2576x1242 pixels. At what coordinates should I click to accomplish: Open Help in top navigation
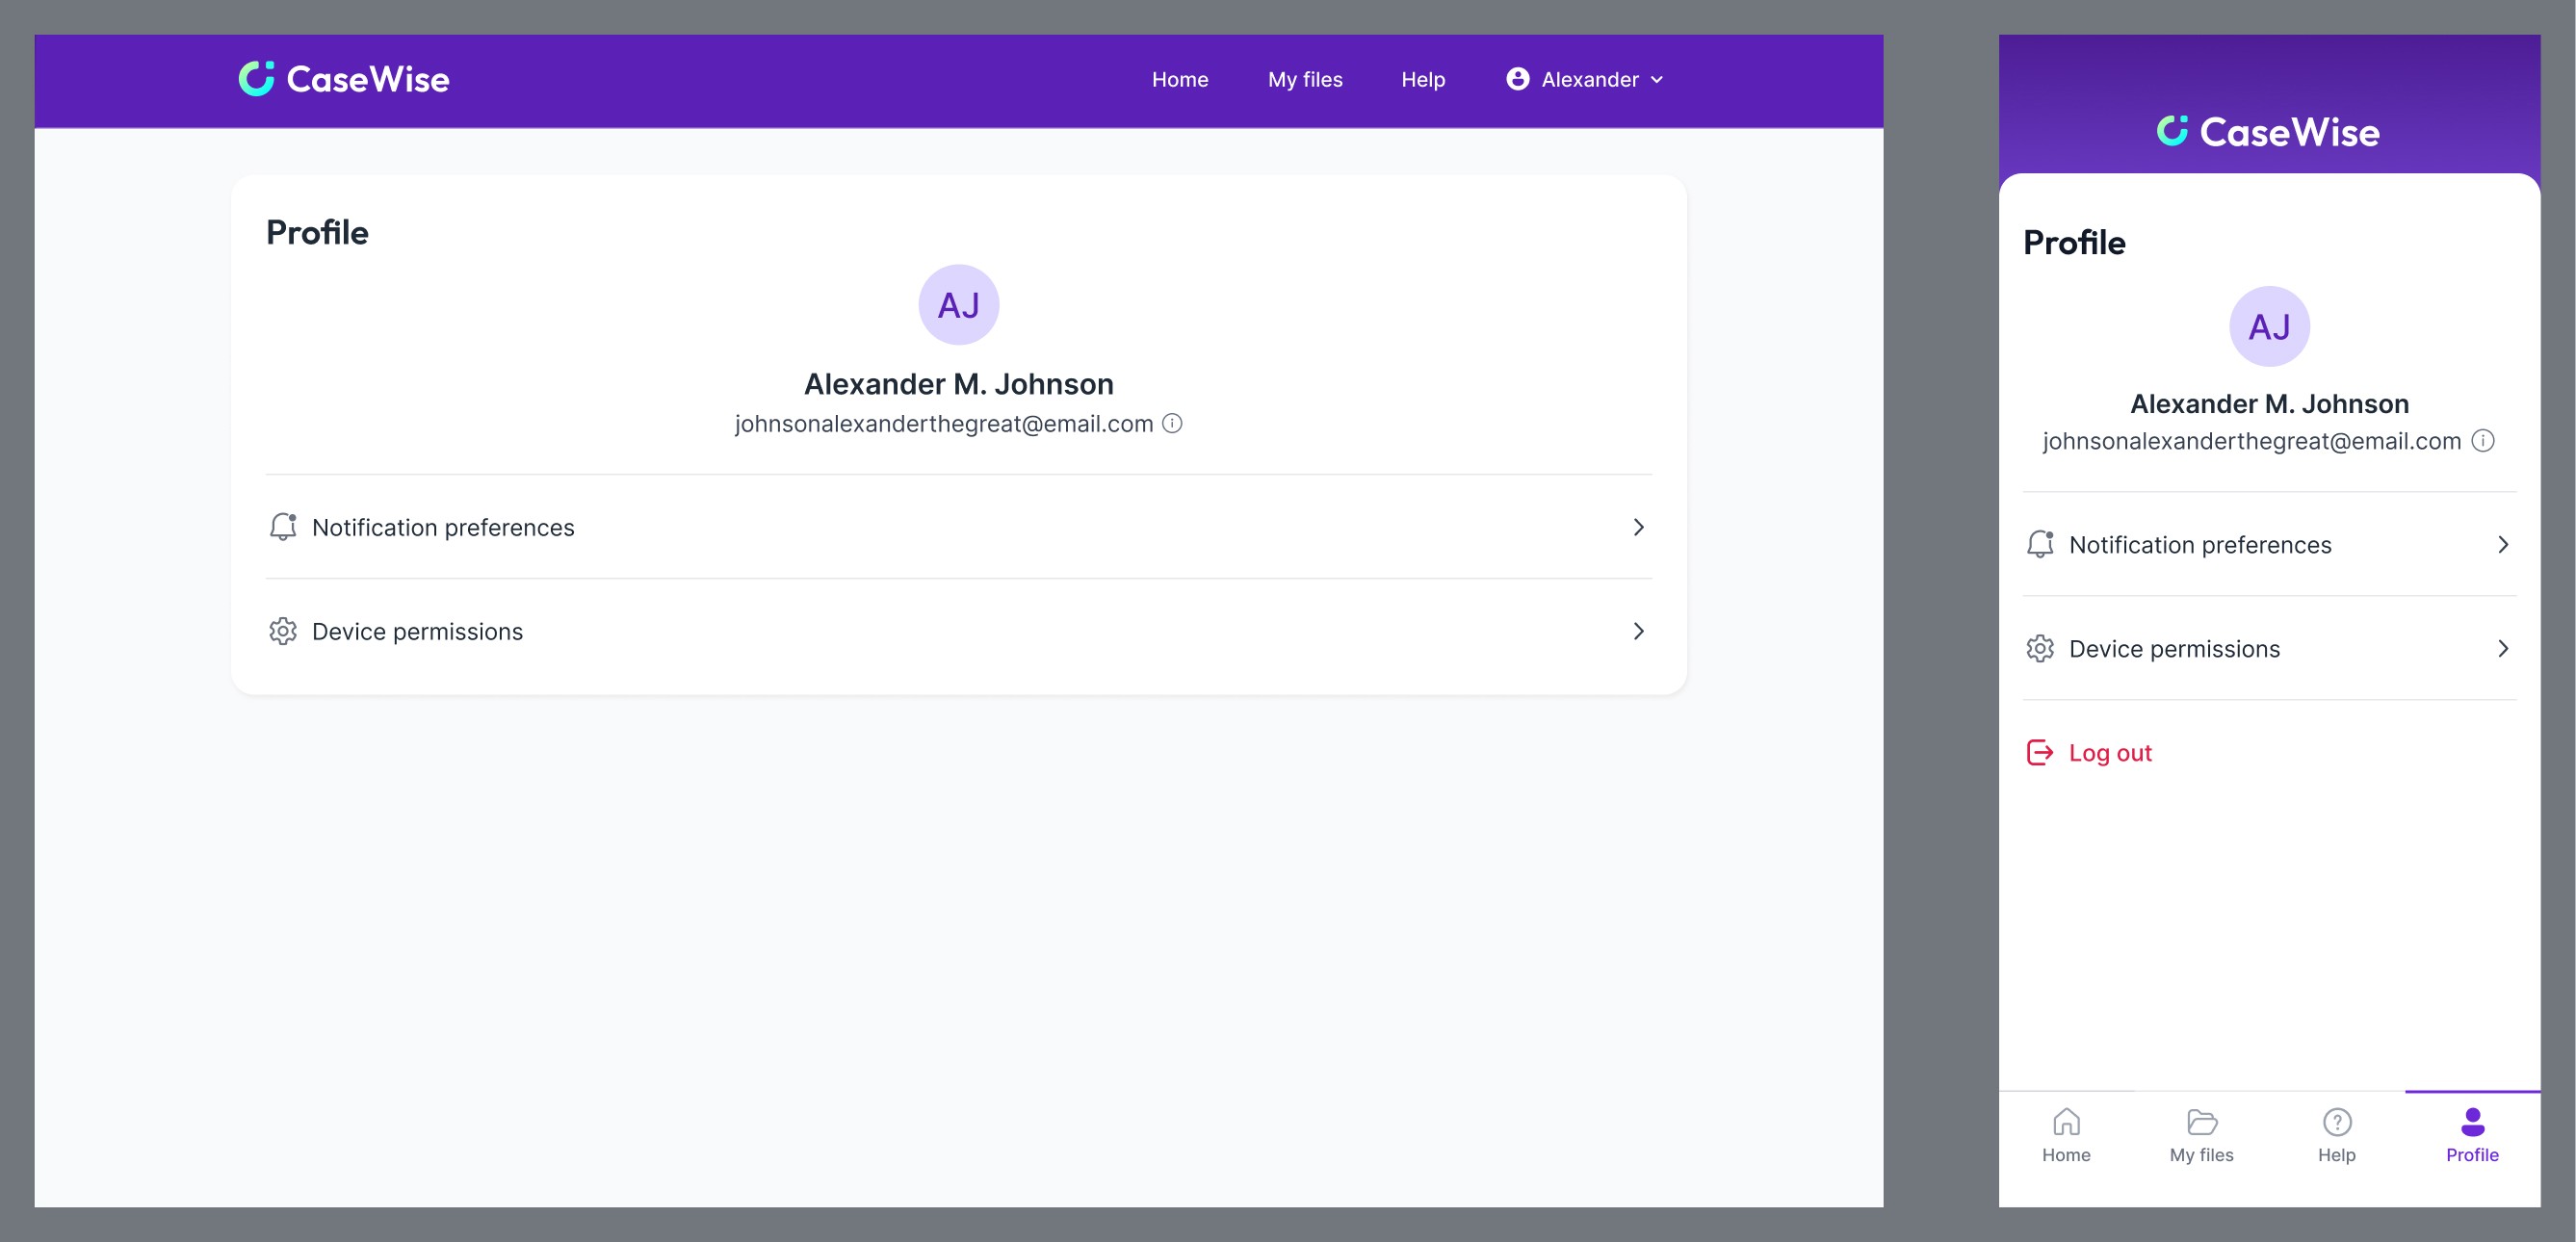(1422, 80)
